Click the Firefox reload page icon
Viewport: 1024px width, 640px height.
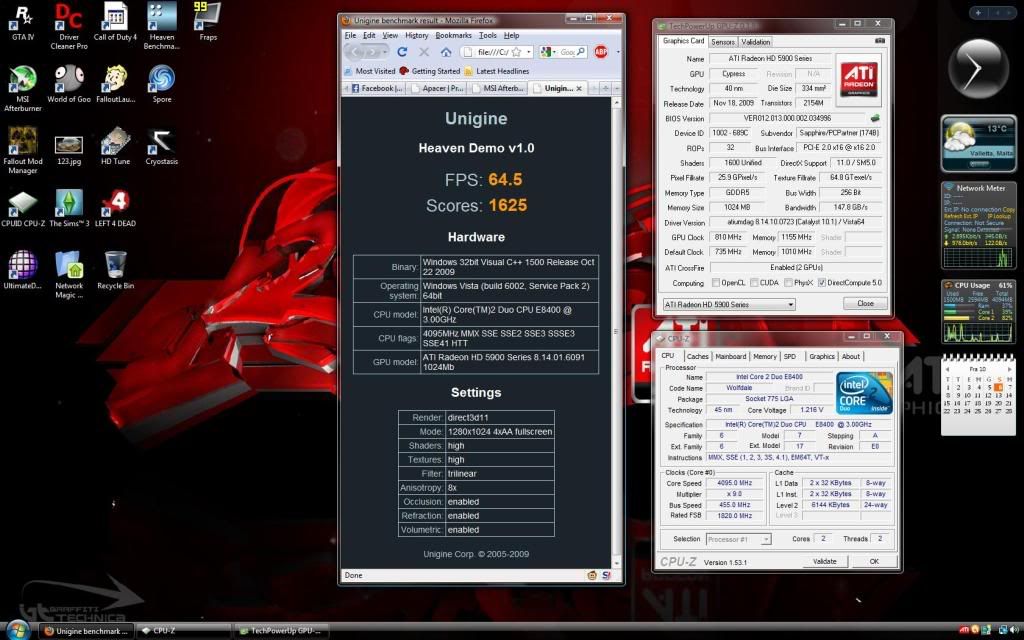(x=402, y=52)
